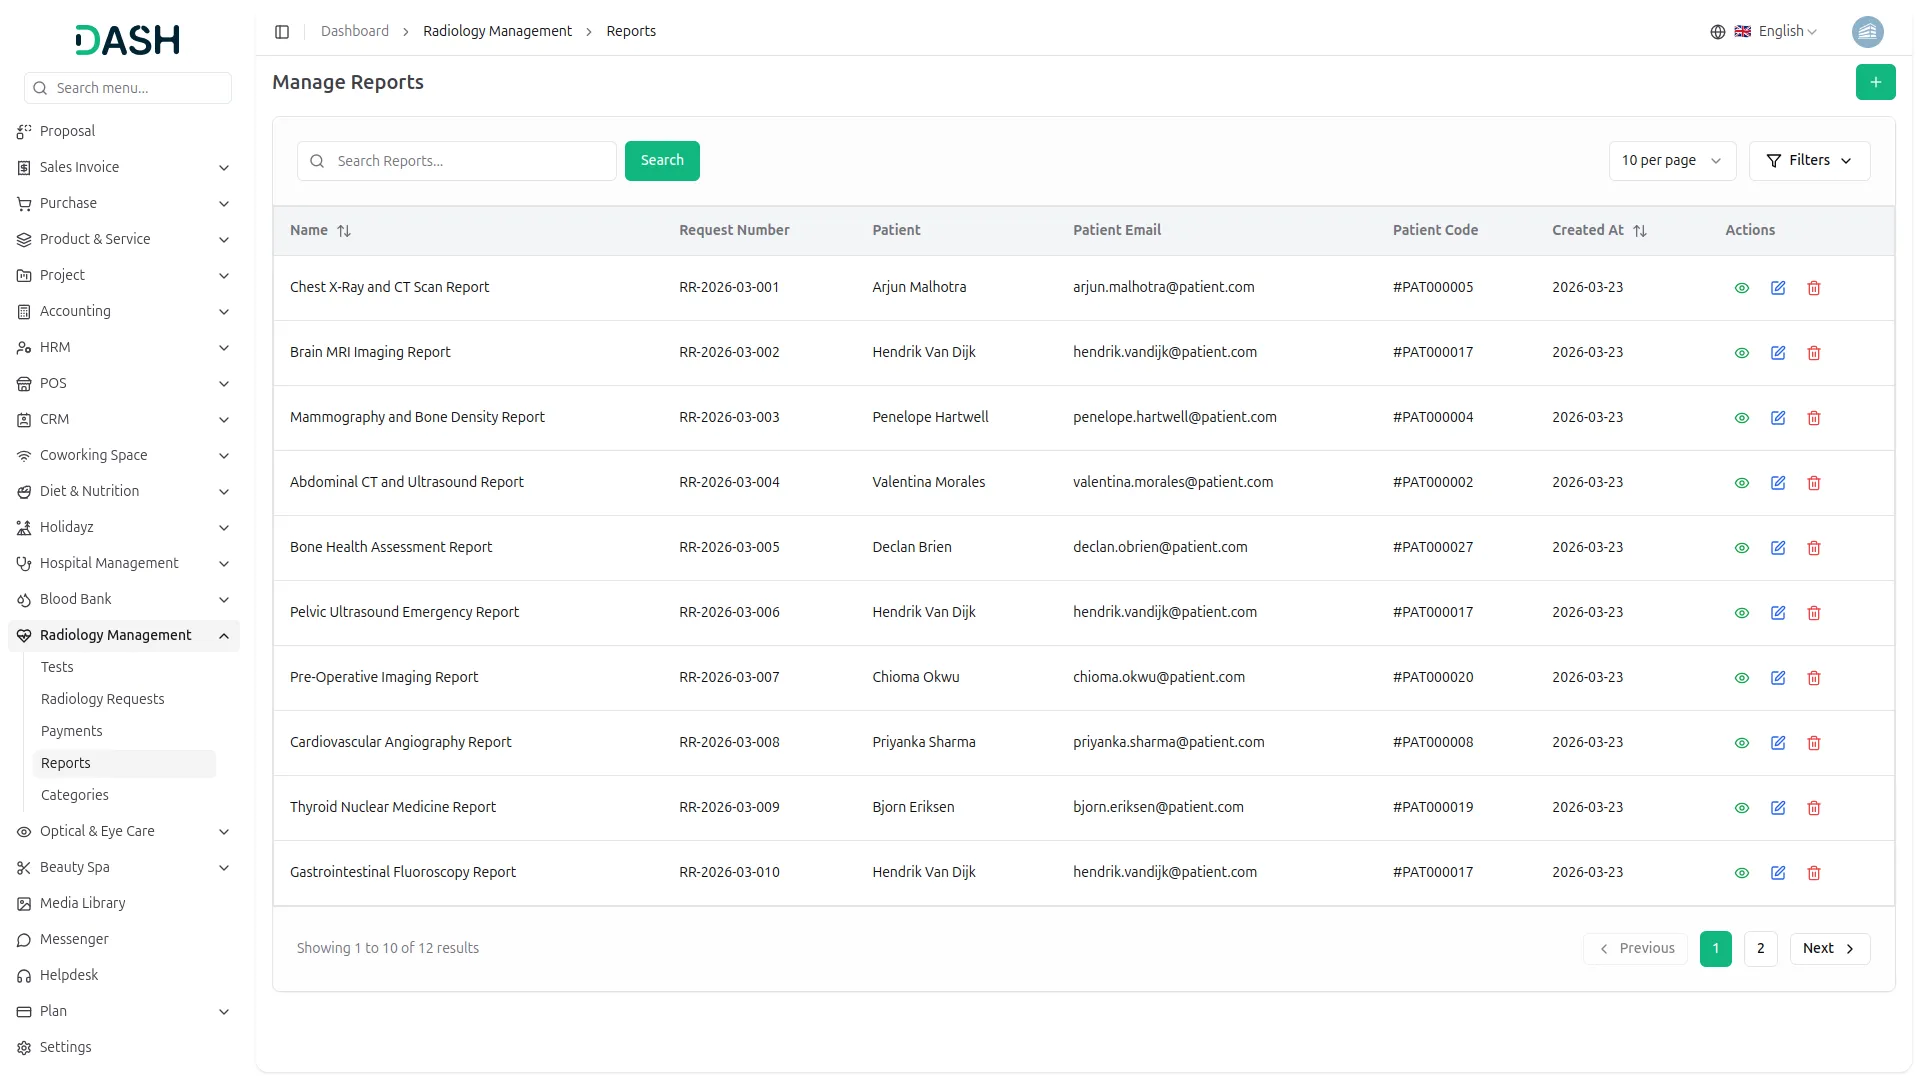Click the Radiology Management breadcrumb link
1920x1080 pixels.
[497, 32]
